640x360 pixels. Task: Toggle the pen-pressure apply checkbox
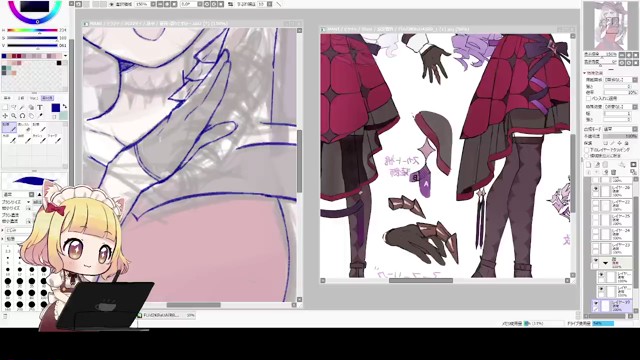pyautogui.click(x=588, y=98)
